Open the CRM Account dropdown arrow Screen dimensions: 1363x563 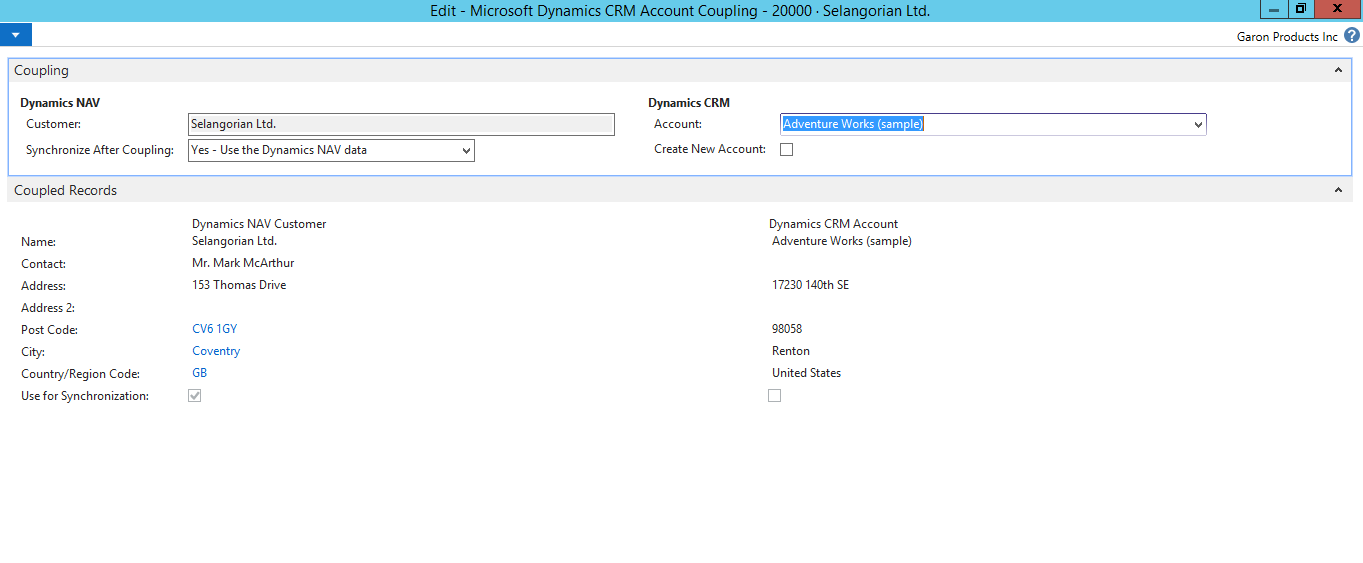(x=1198, y=125)
